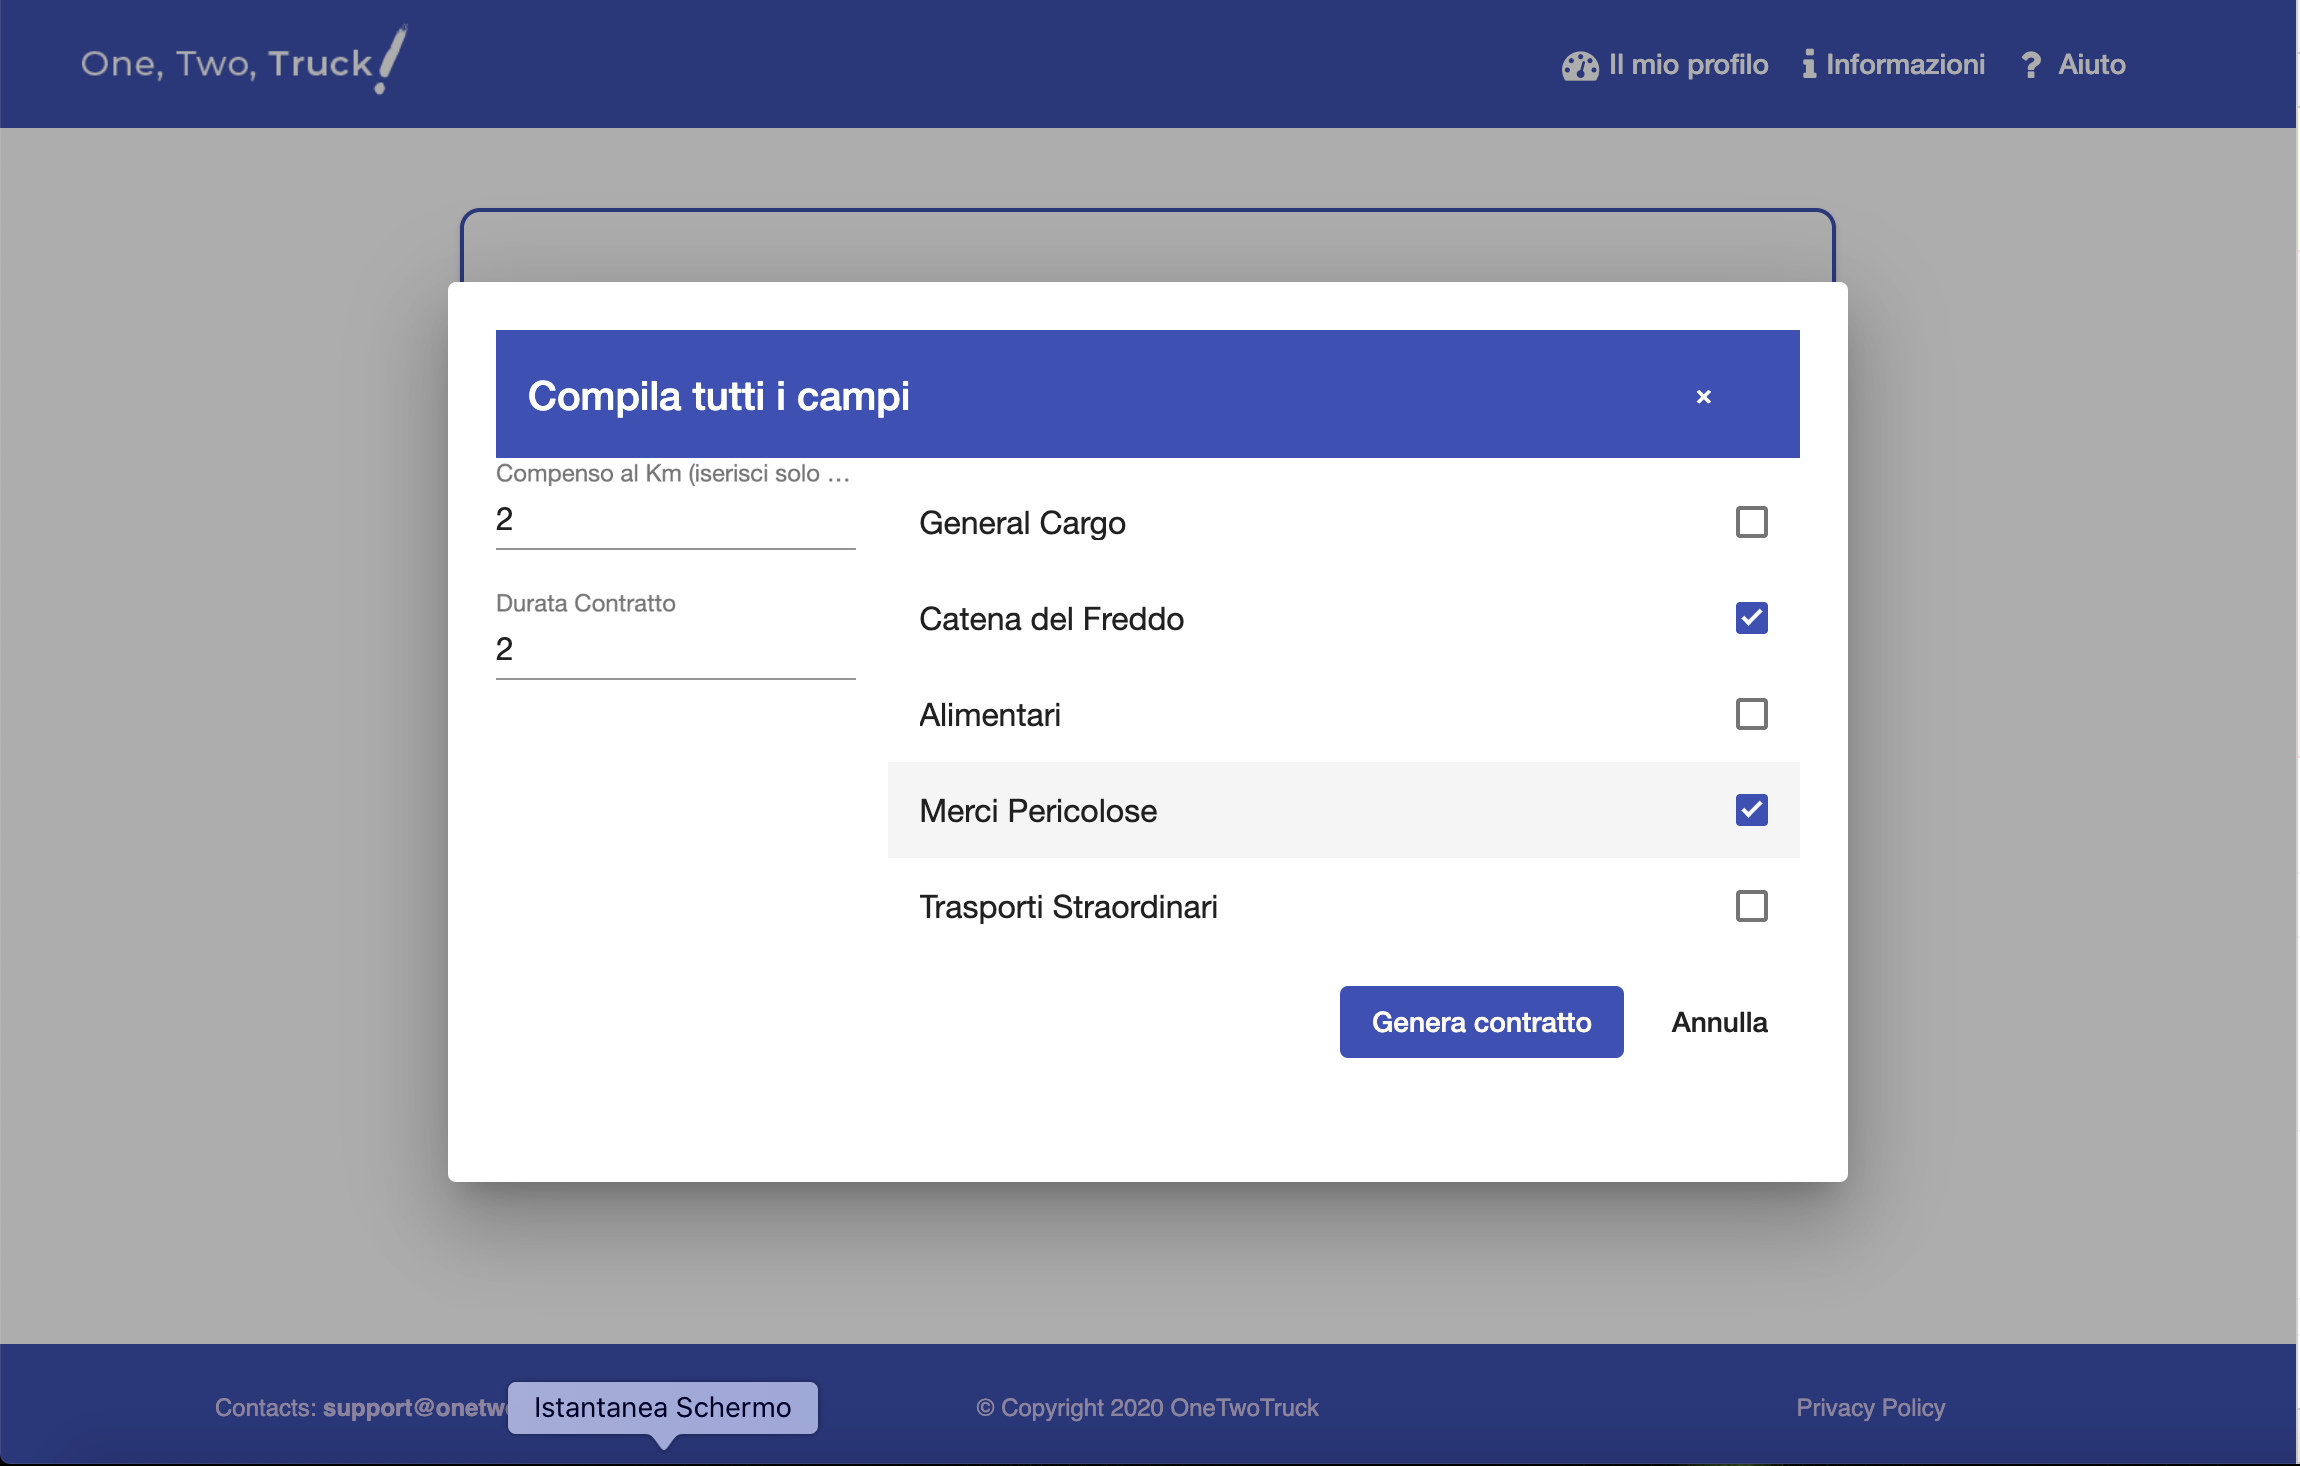2300x1466 pixels.
Task: Click the Annulla button
Action: tap(1719, 1022)
